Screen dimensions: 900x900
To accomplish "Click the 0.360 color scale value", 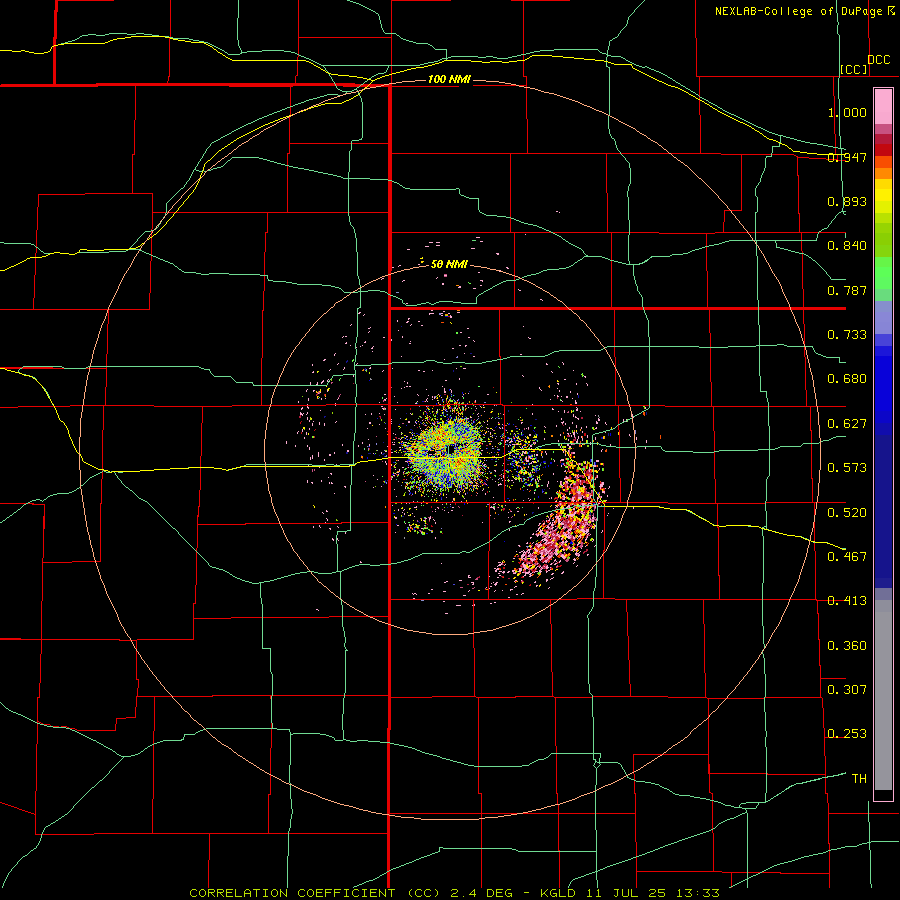I will point(847,646).
